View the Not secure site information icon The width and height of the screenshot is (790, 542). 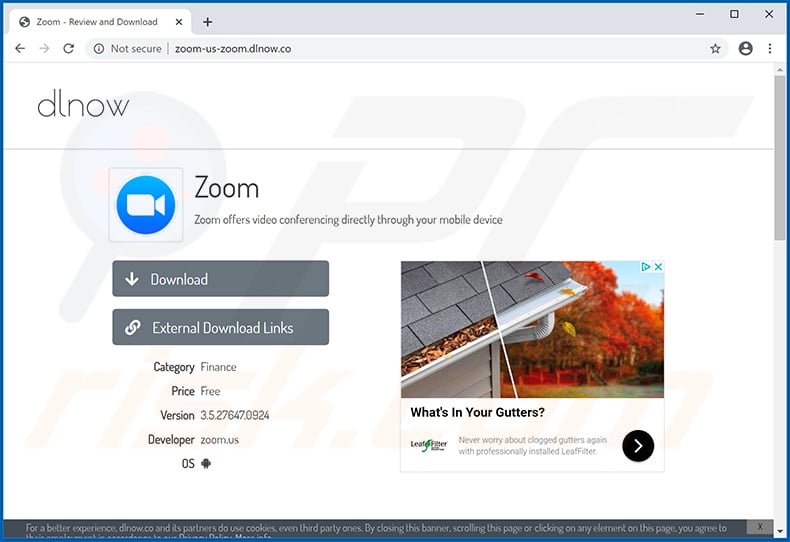tap(99, 48)
